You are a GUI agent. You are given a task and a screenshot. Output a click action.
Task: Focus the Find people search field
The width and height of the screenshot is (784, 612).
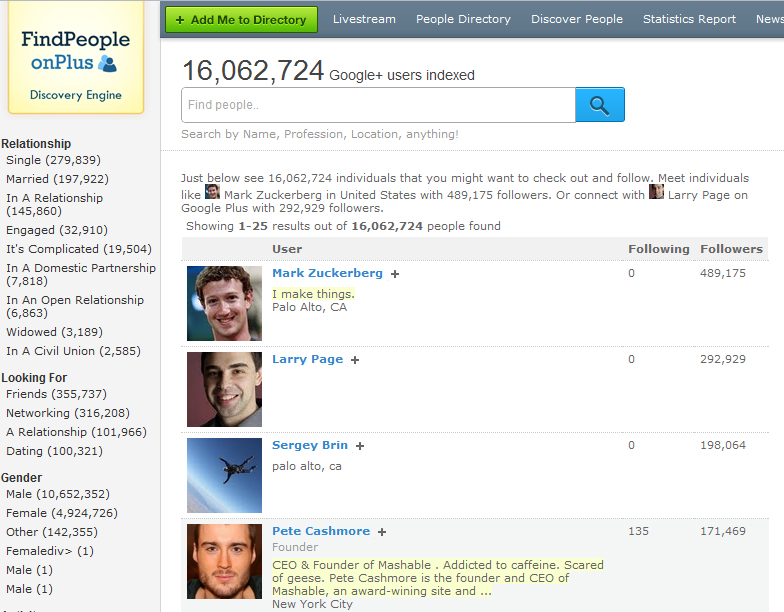click(378, 105)
